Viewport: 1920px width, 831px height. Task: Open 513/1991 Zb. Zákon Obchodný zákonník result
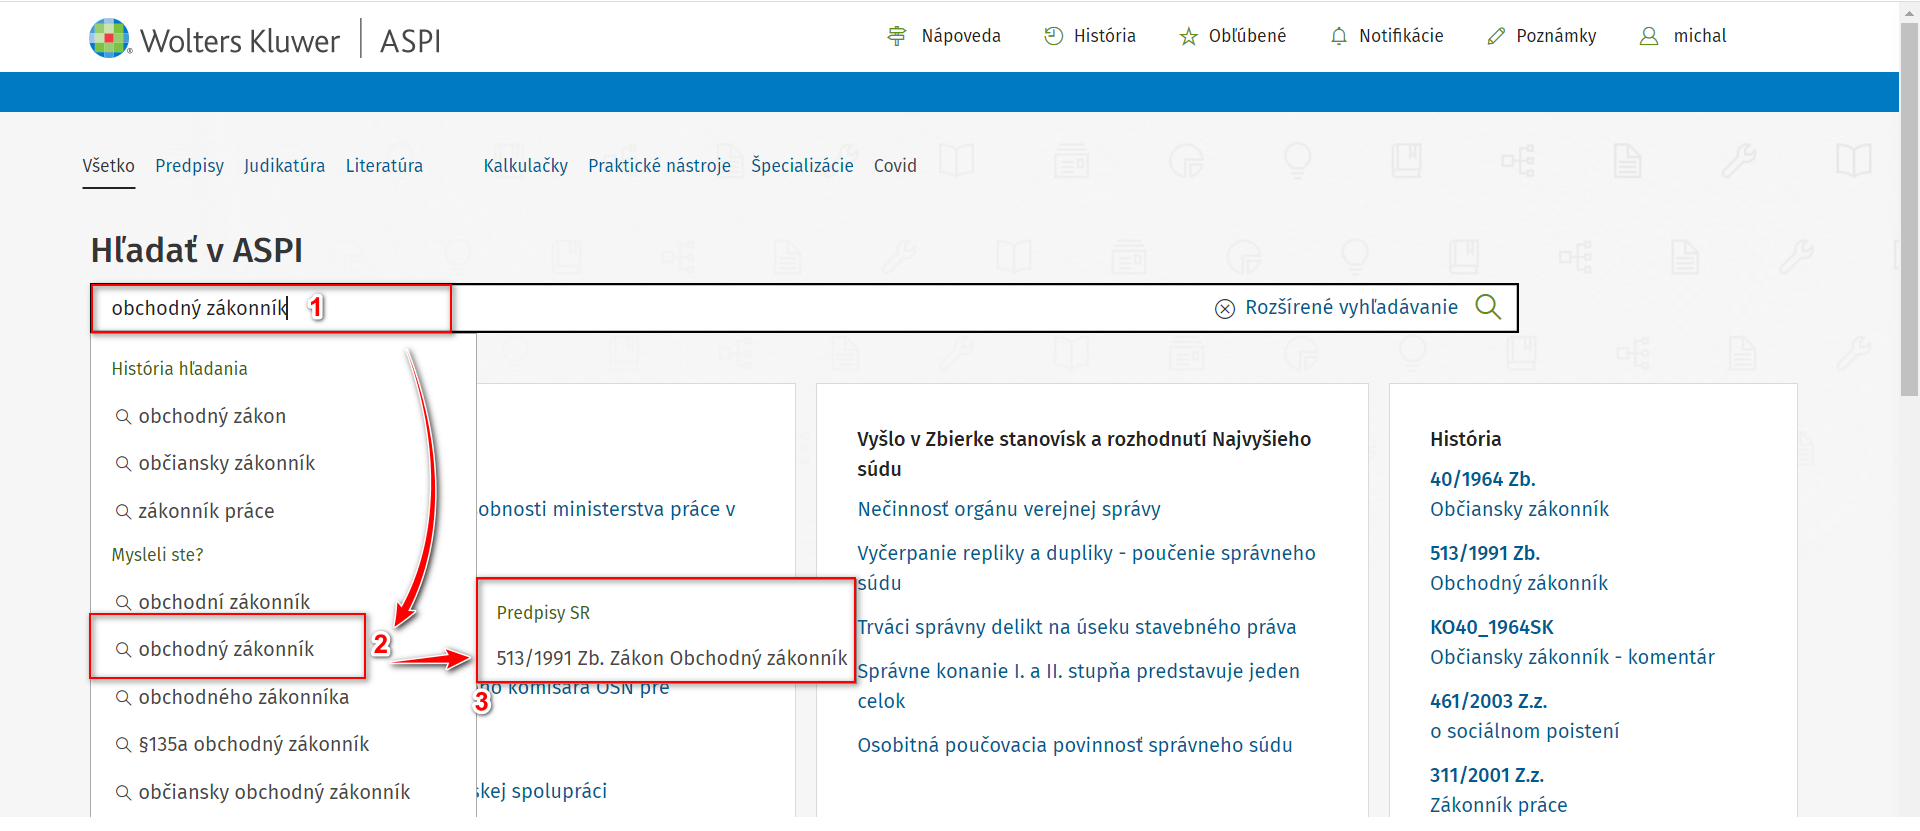click(x=671, y=658)
